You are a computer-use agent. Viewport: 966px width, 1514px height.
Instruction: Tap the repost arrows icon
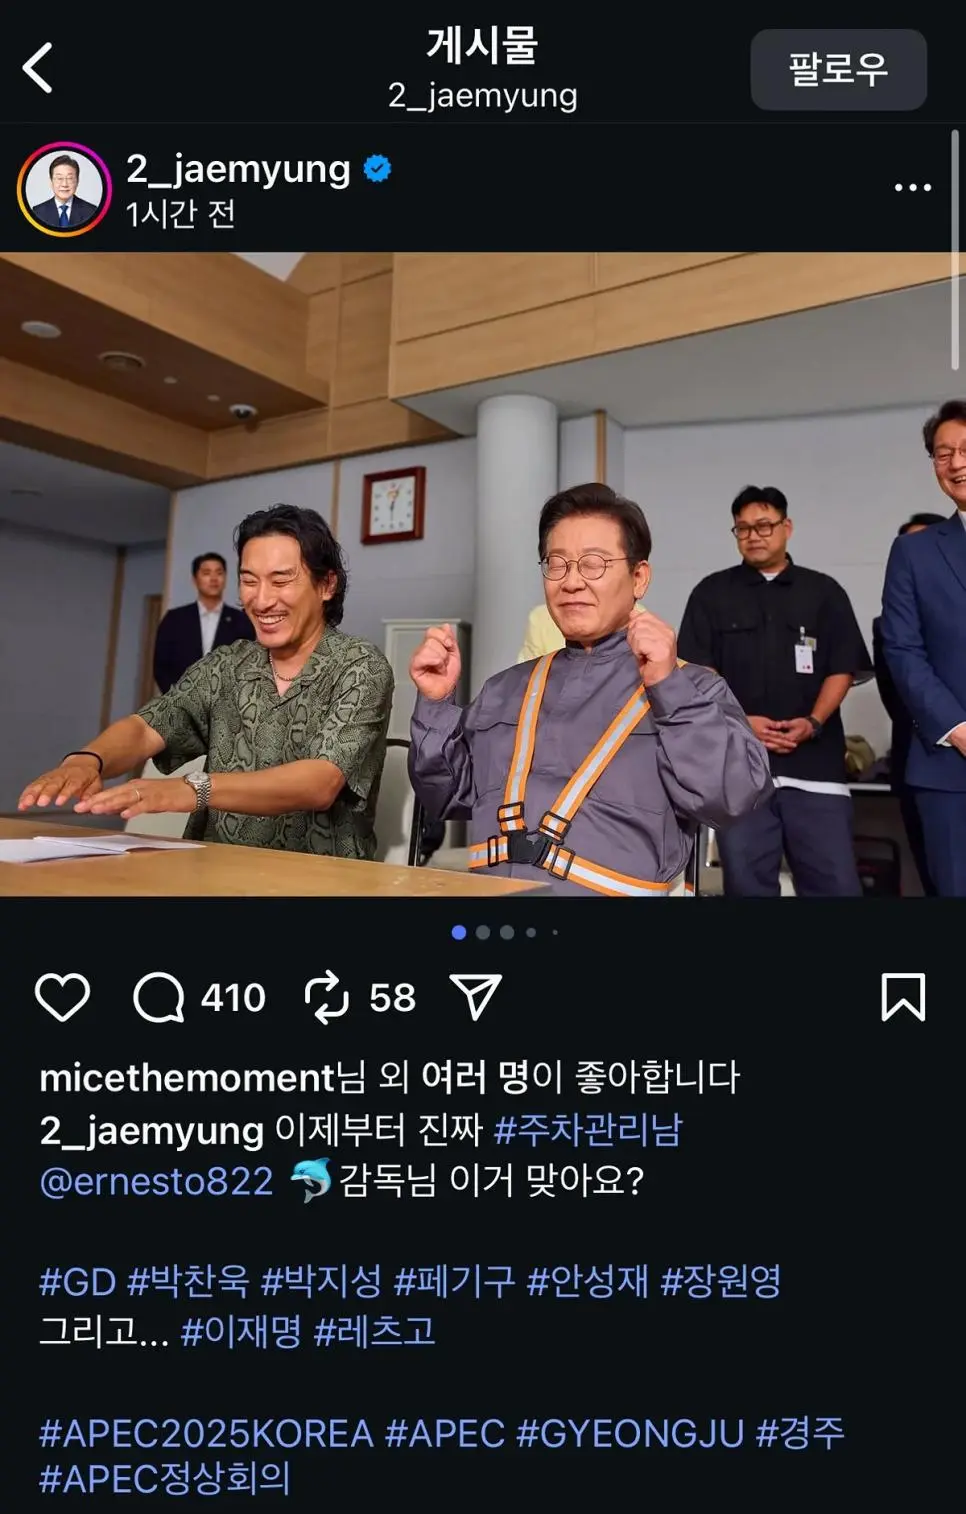[x=326, y=997]
